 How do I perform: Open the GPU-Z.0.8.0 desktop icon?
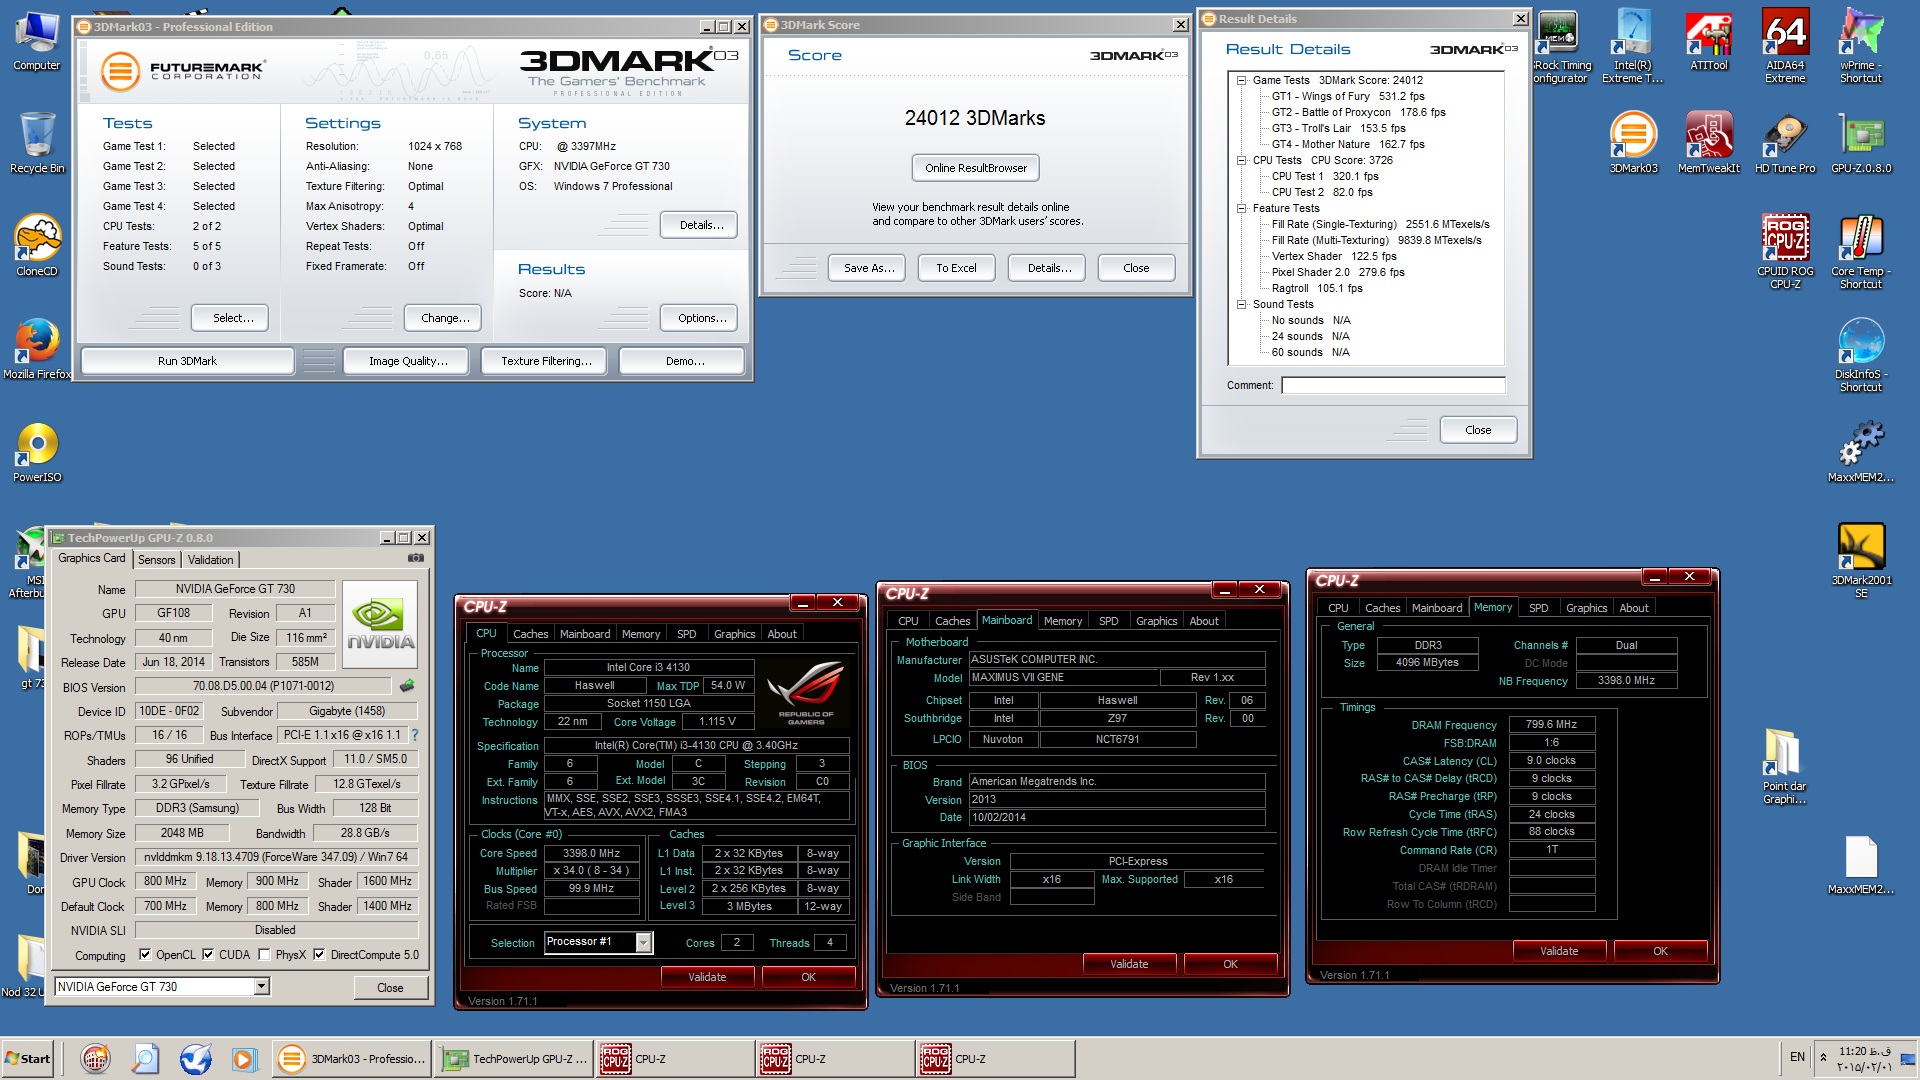[x=1861, y=142]
